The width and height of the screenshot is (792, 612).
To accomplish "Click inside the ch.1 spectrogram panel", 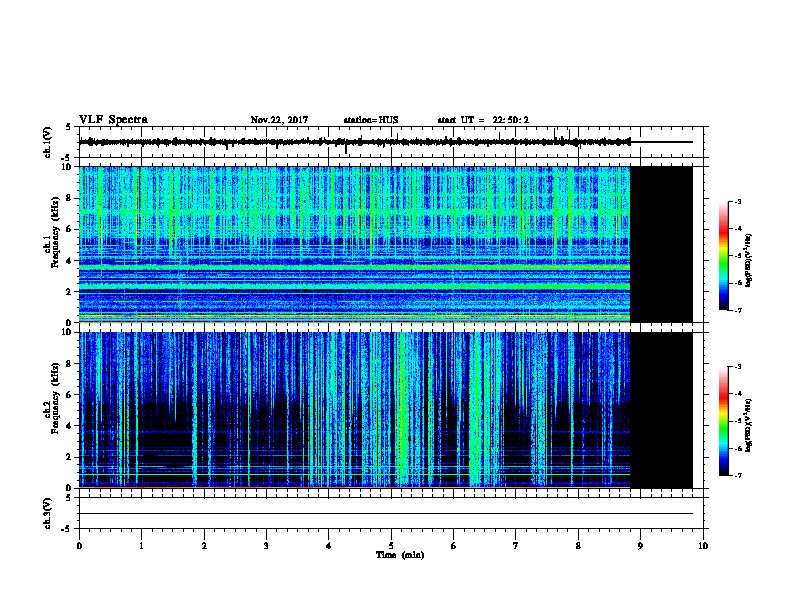I will (355, 244).
